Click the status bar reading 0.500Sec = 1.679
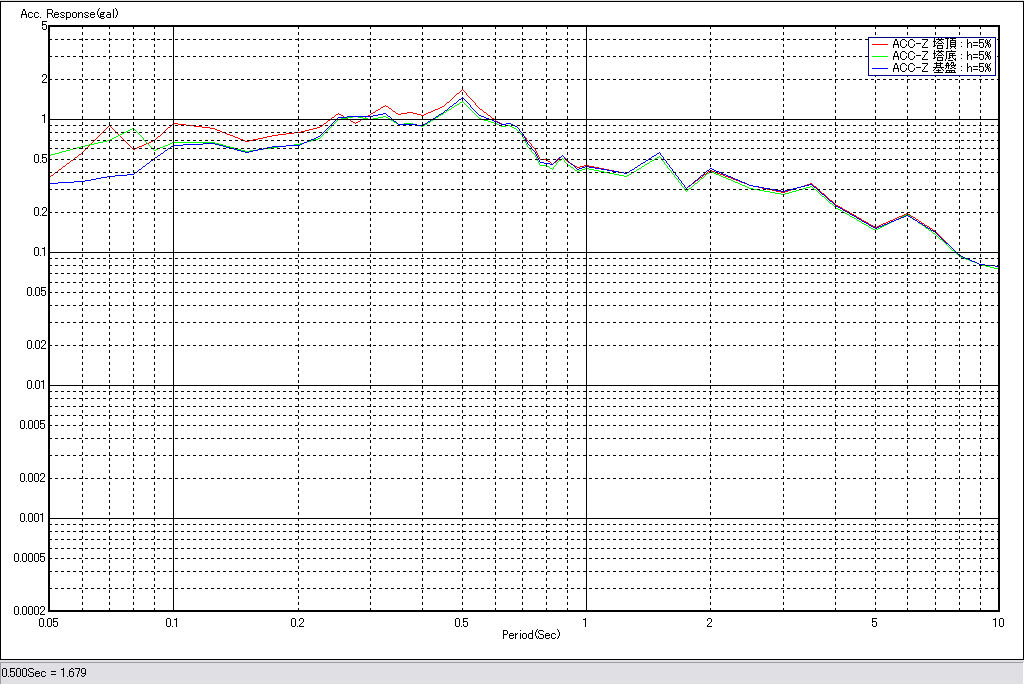This screenshot has height=685, width=1024. 44,673
